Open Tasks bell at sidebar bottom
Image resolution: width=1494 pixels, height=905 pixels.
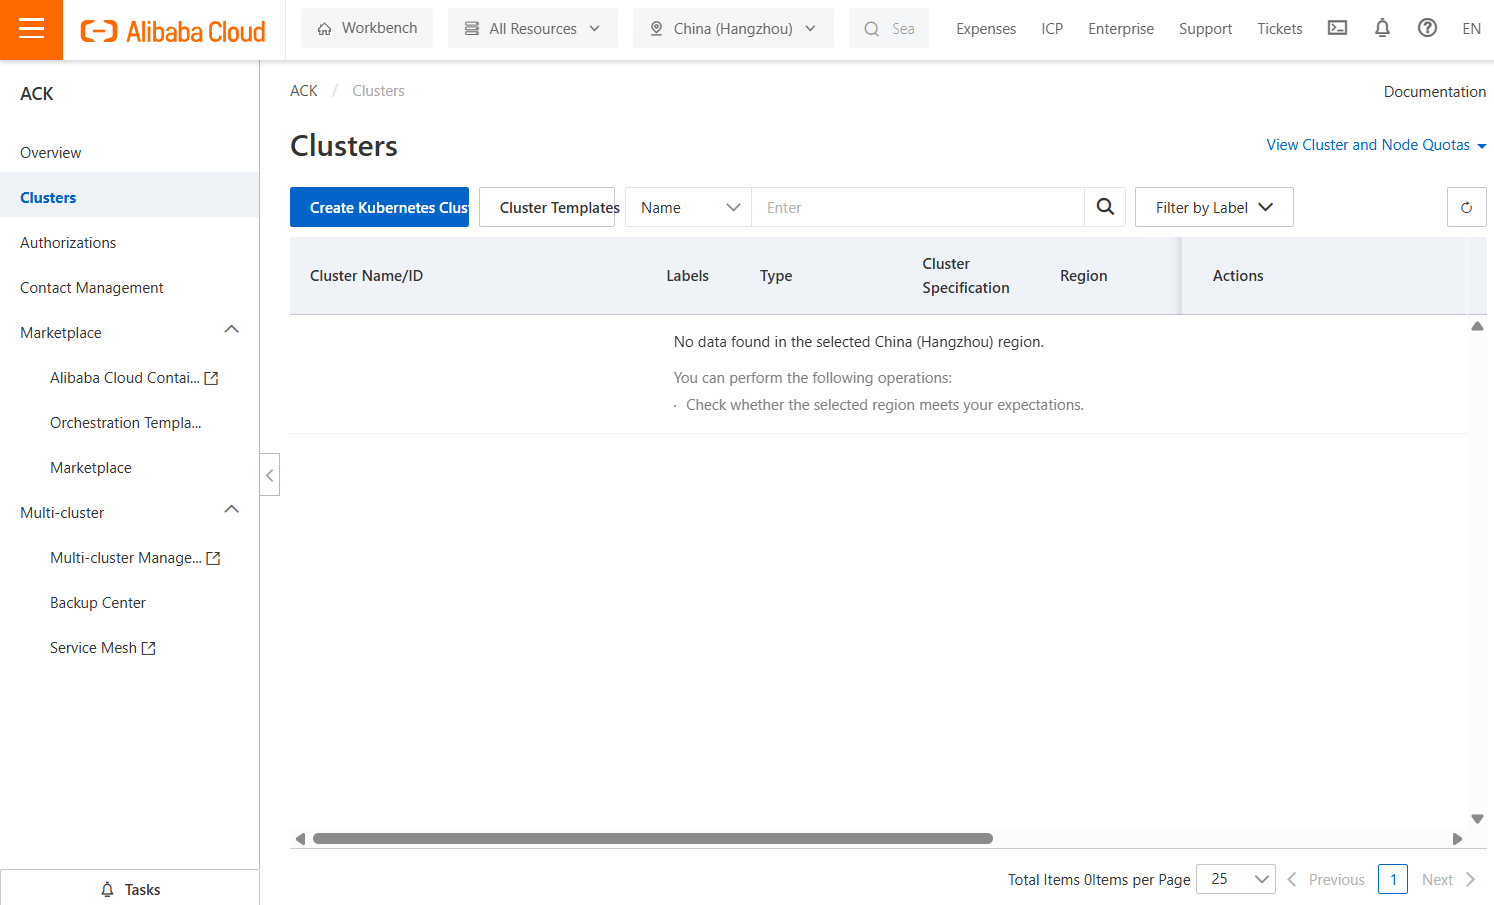pos(130,889)
